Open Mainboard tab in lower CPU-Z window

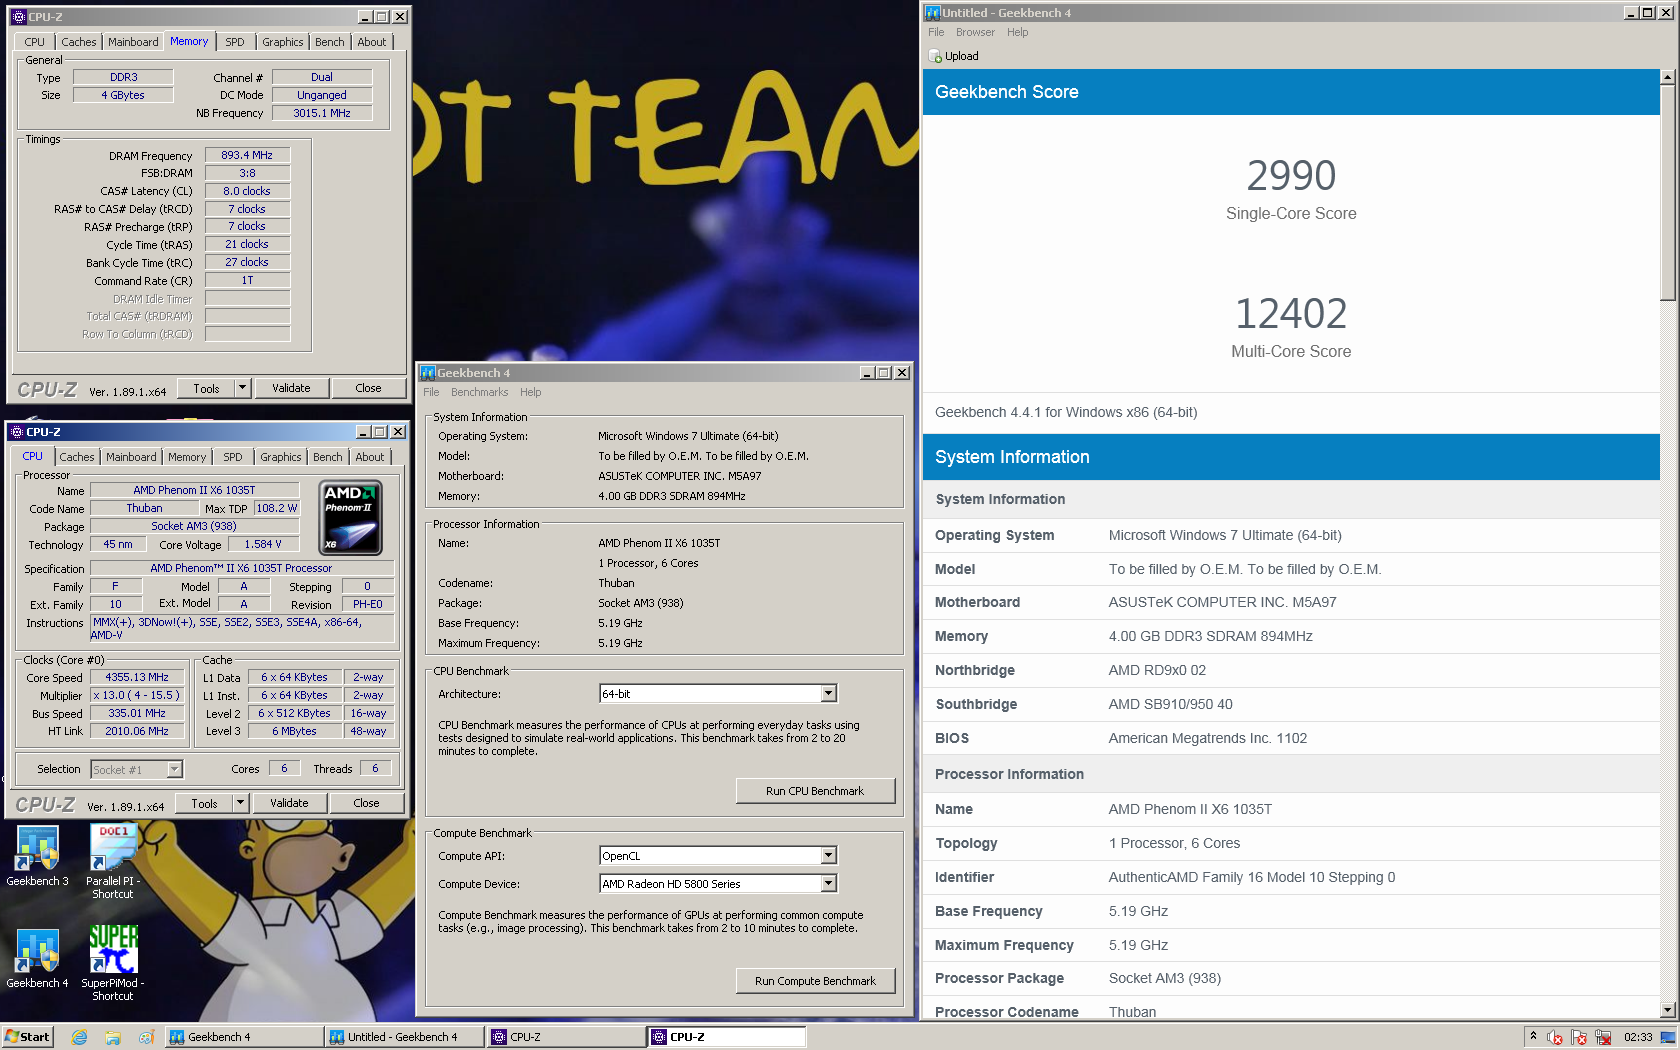click(x=131, y=457)
